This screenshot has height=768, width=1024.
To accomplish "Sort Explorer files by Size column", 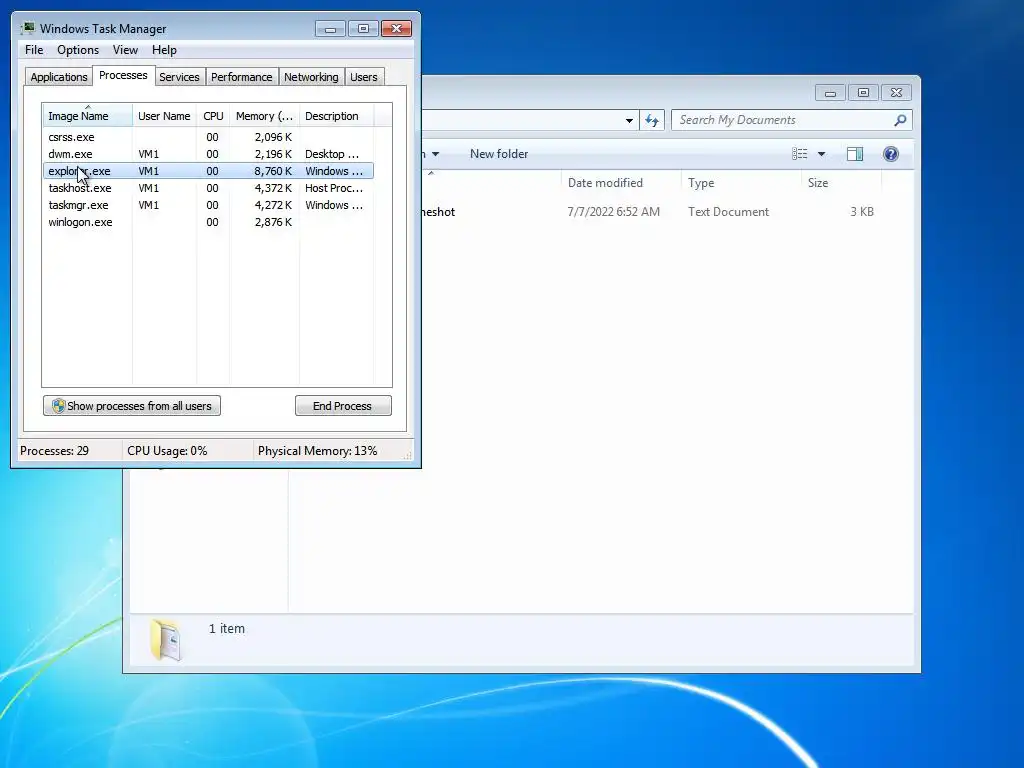I will (x=841, y=183).
